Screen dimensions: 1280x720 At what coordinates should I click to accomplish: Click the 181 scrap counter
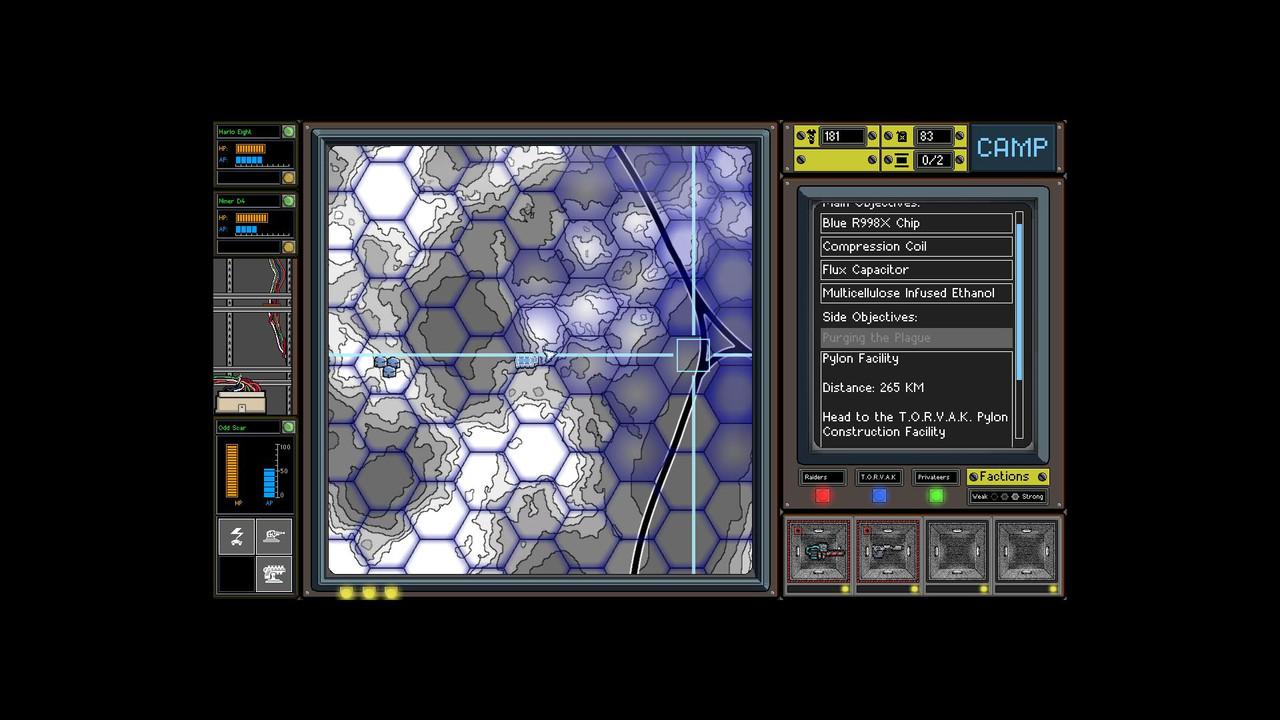(843, 136)
